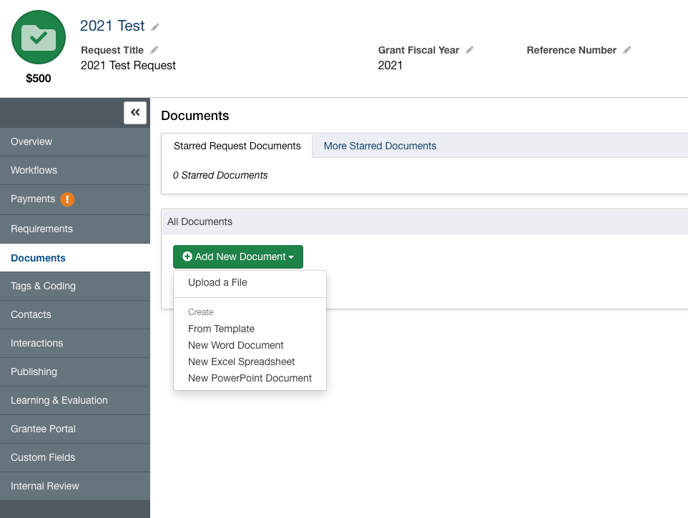Viewport: 688px width, 518px height.
Task: Click the 2021 fiscal year value
Action: click(390, 65)
